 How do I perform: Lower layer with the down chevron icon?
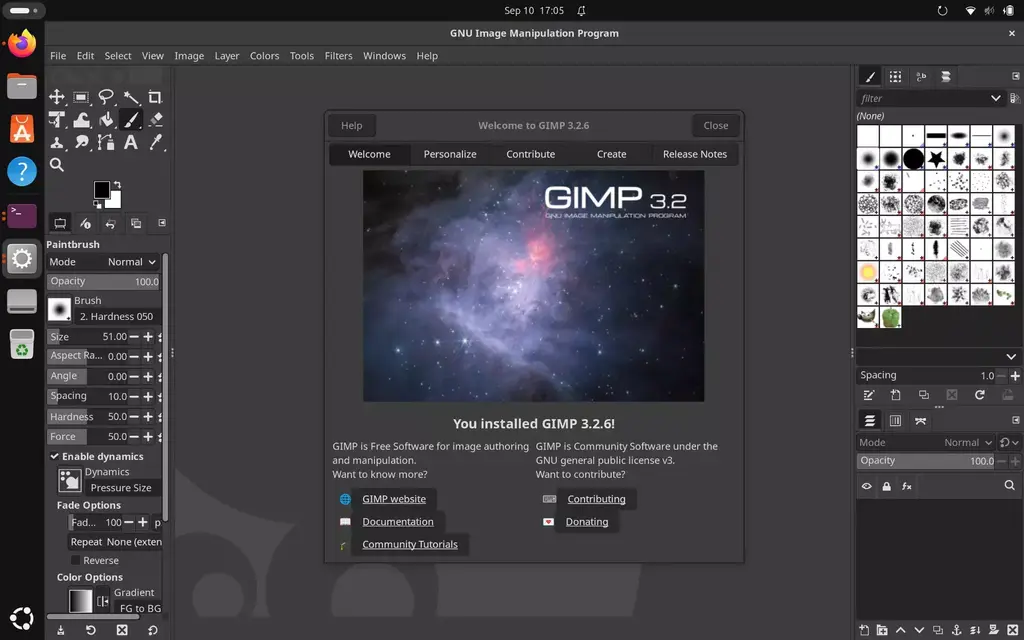coord(920,630)
